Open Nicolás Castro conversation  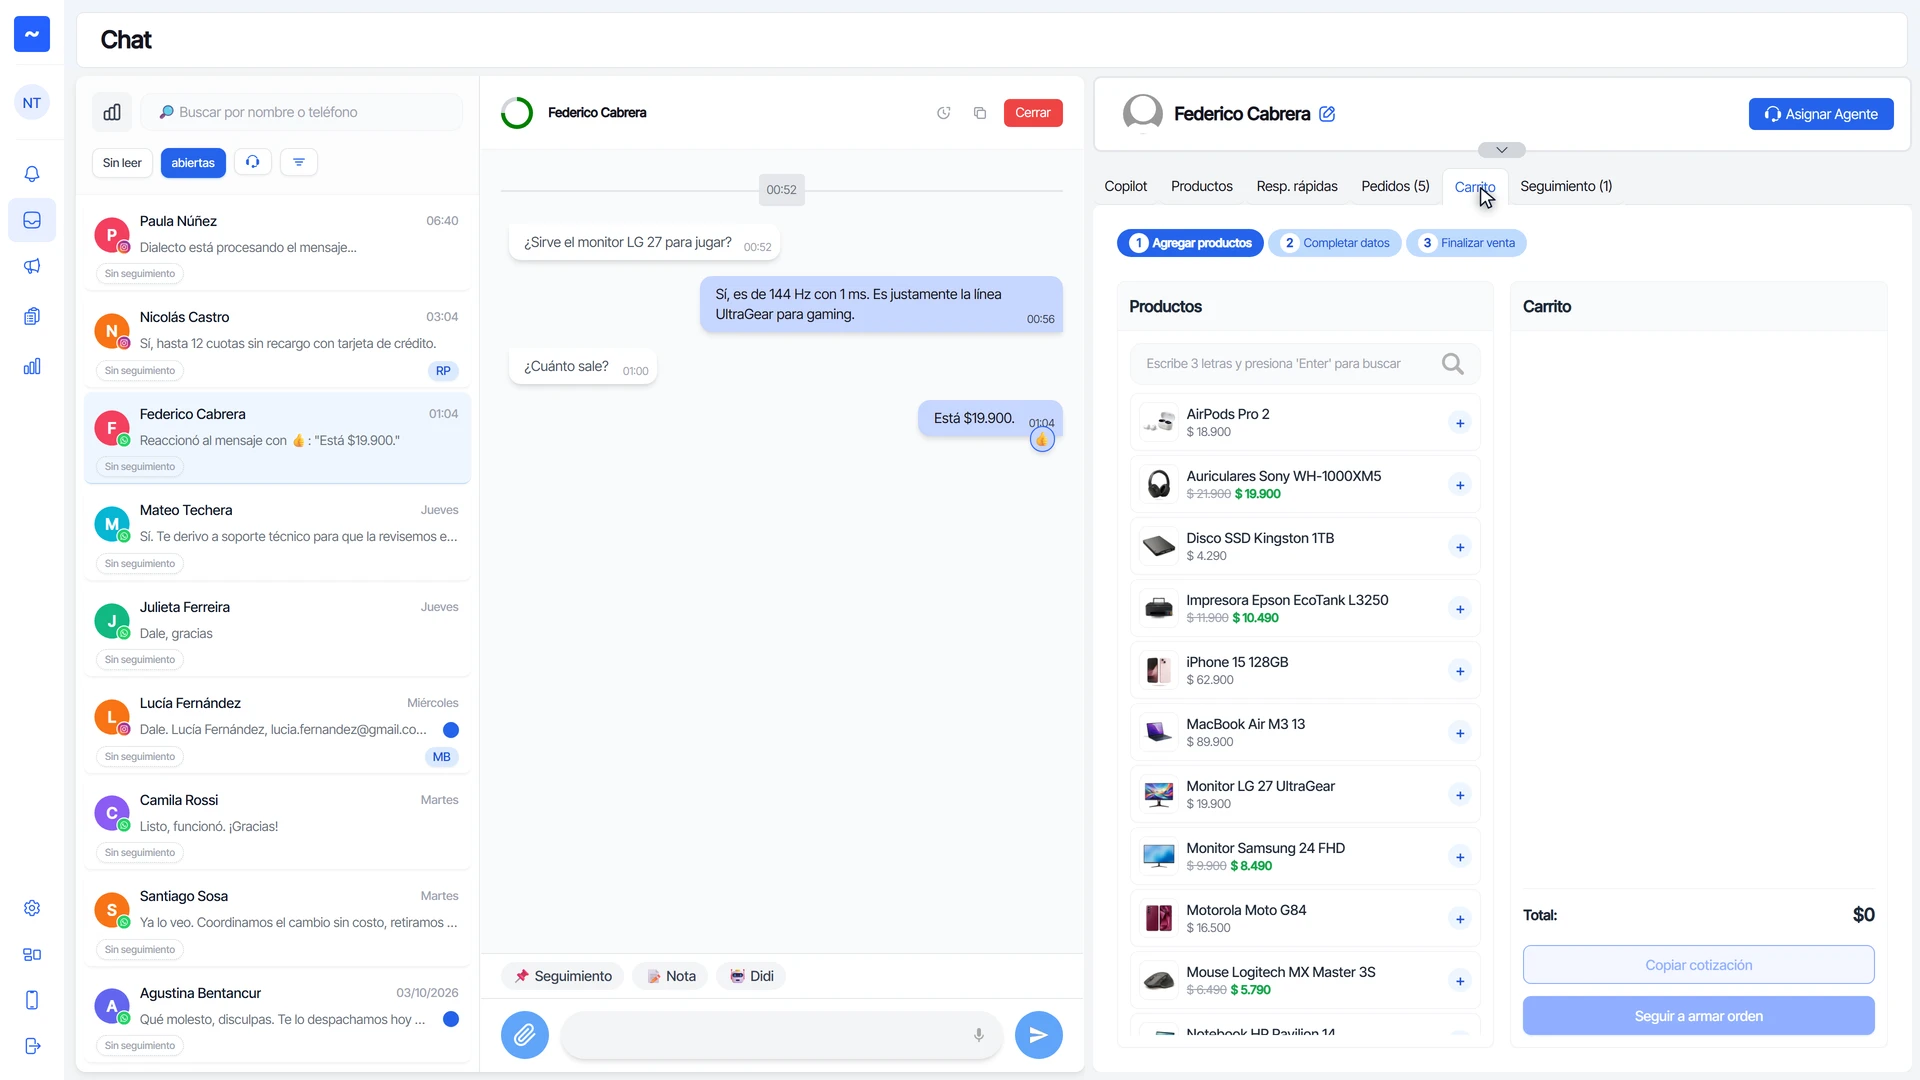pyautogui.click(x=278, y=341)
